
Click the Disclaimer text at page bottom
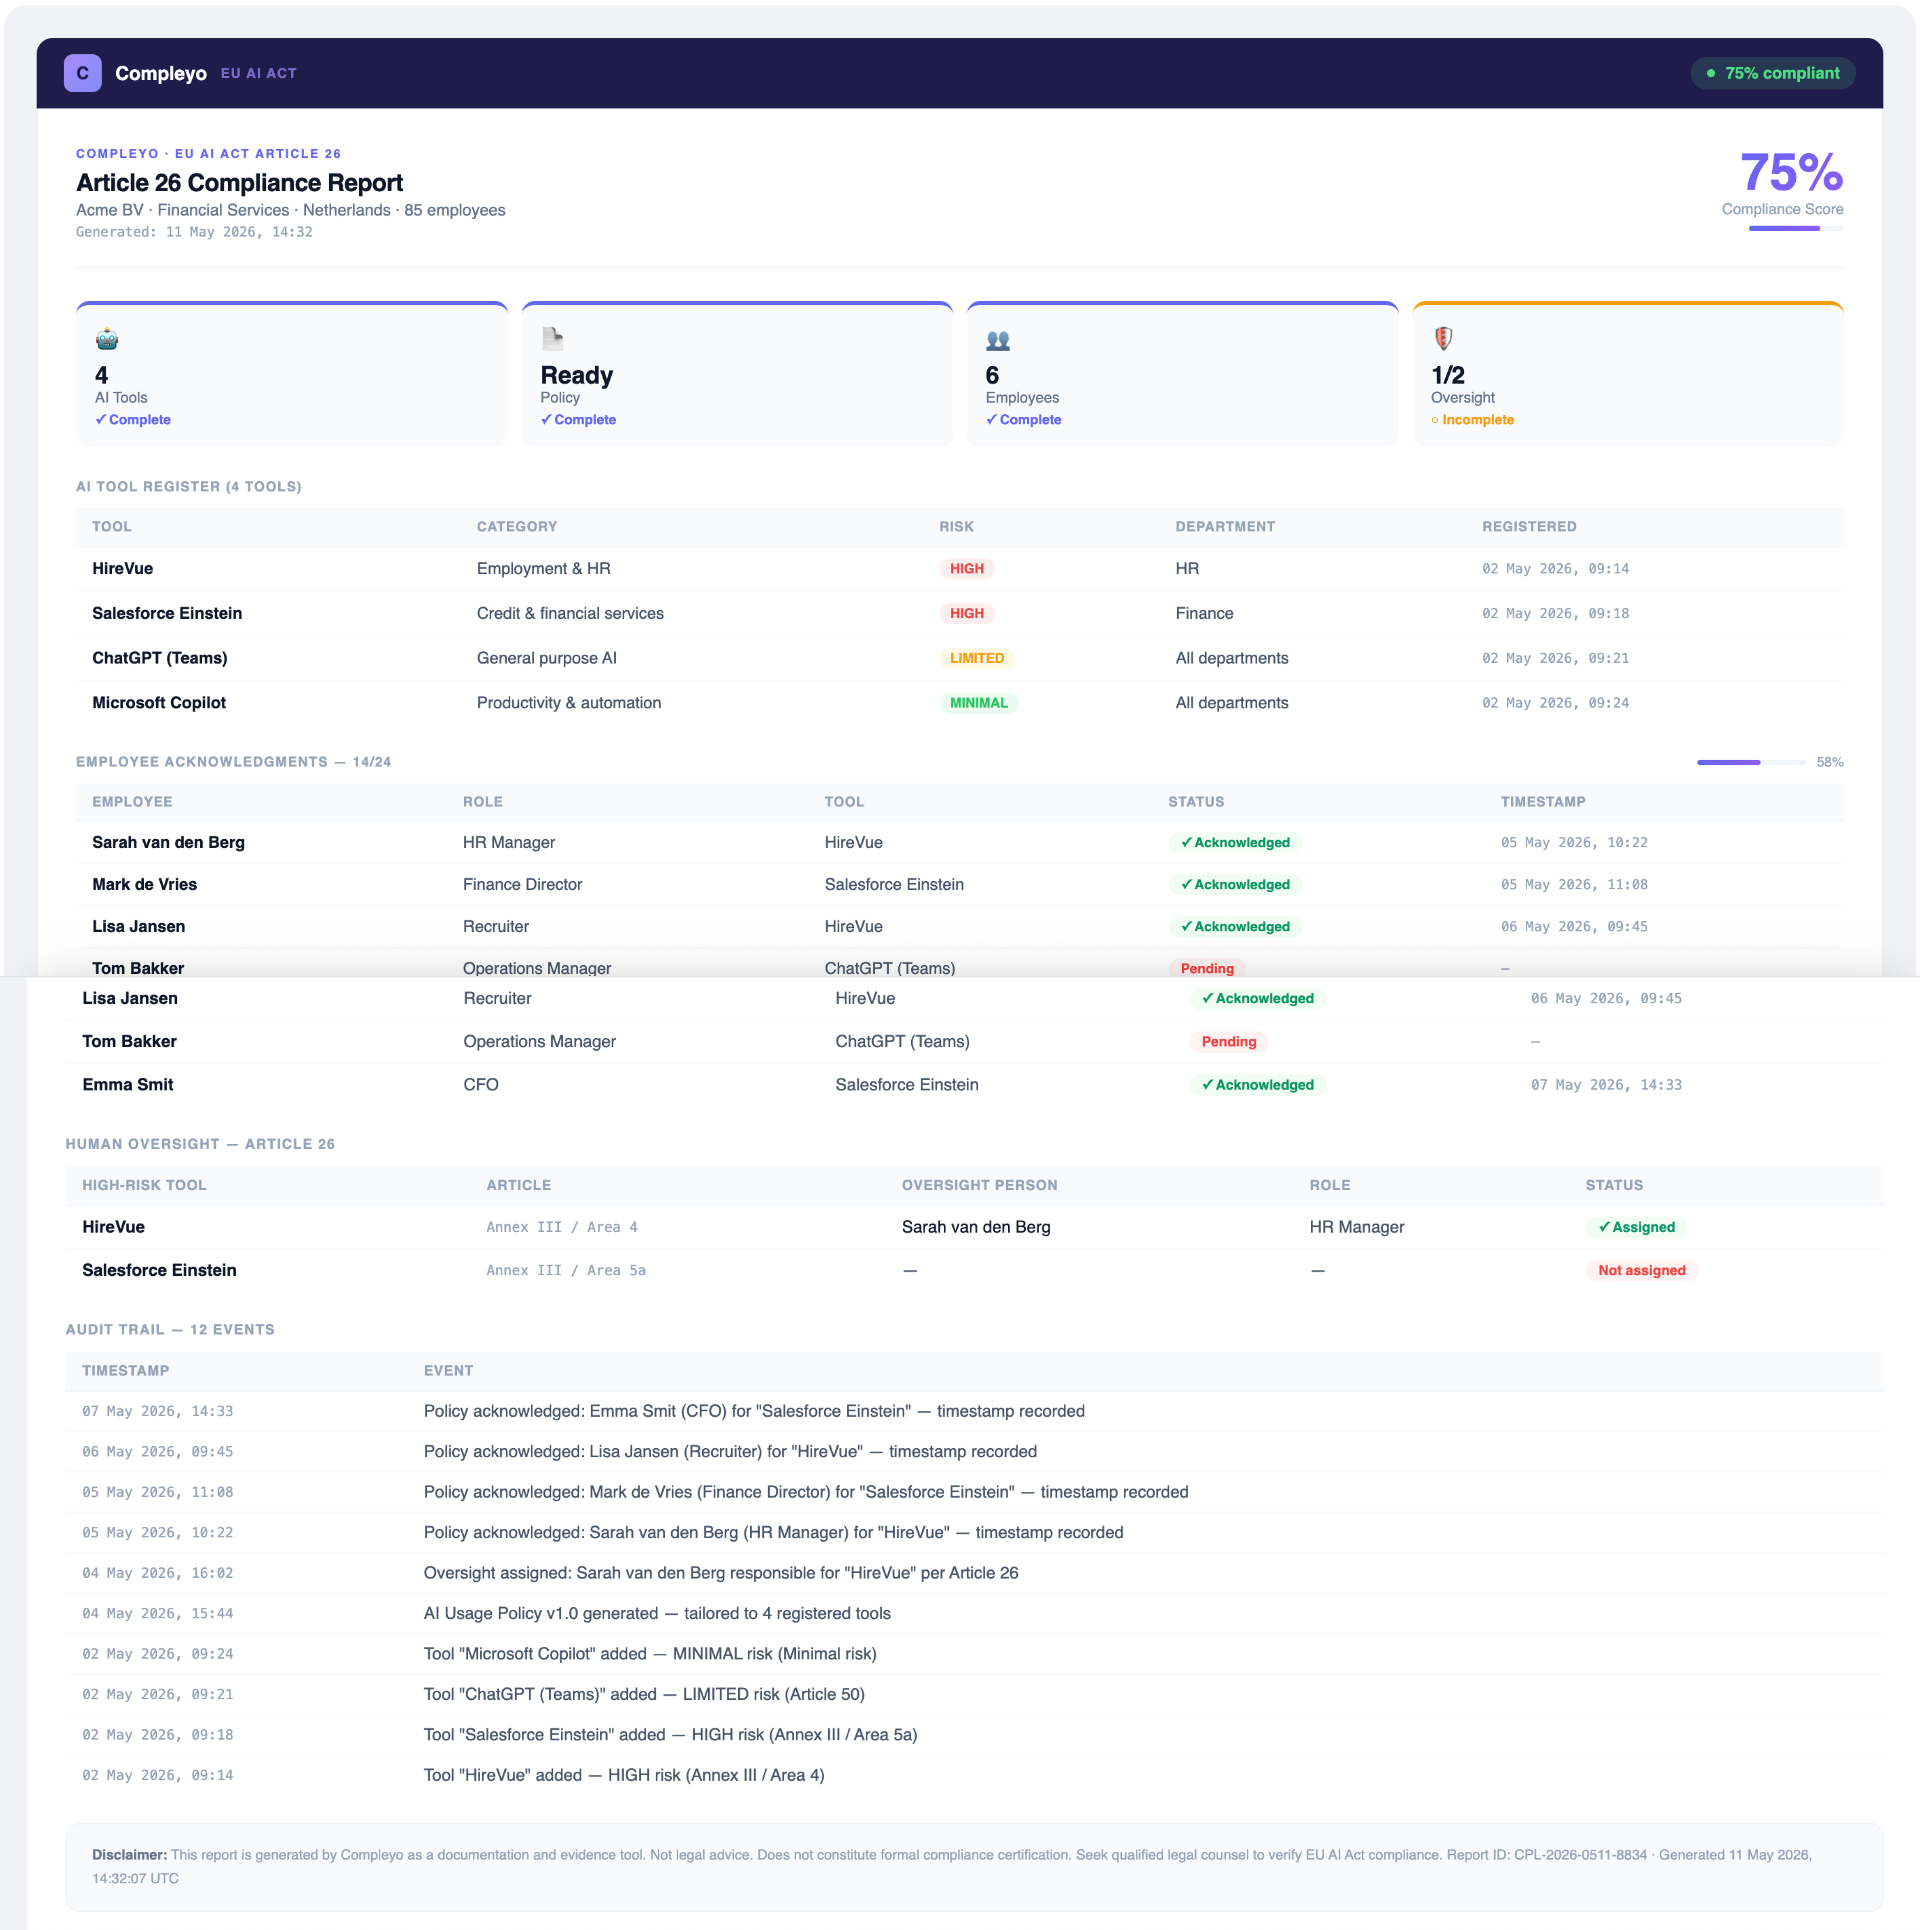(952, 1867)
